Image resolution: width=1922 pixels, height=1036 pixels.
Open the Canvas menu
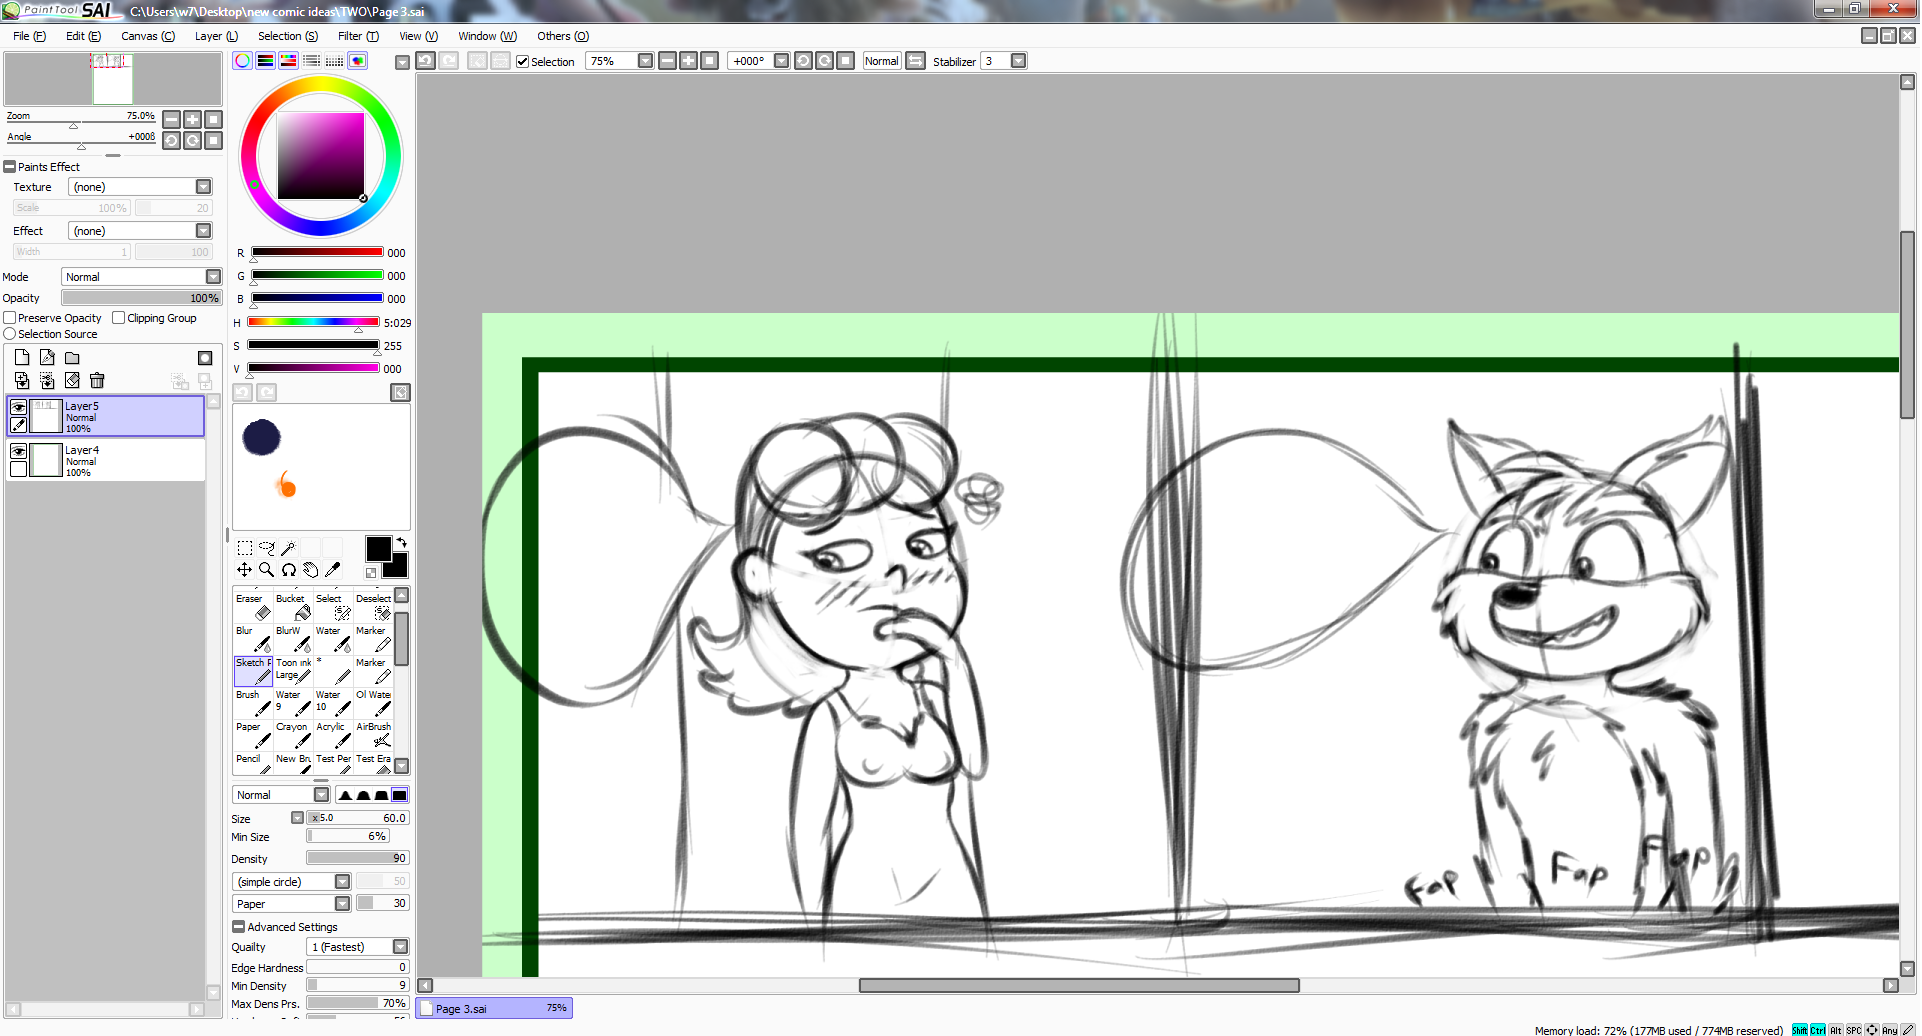click(147, 36)
